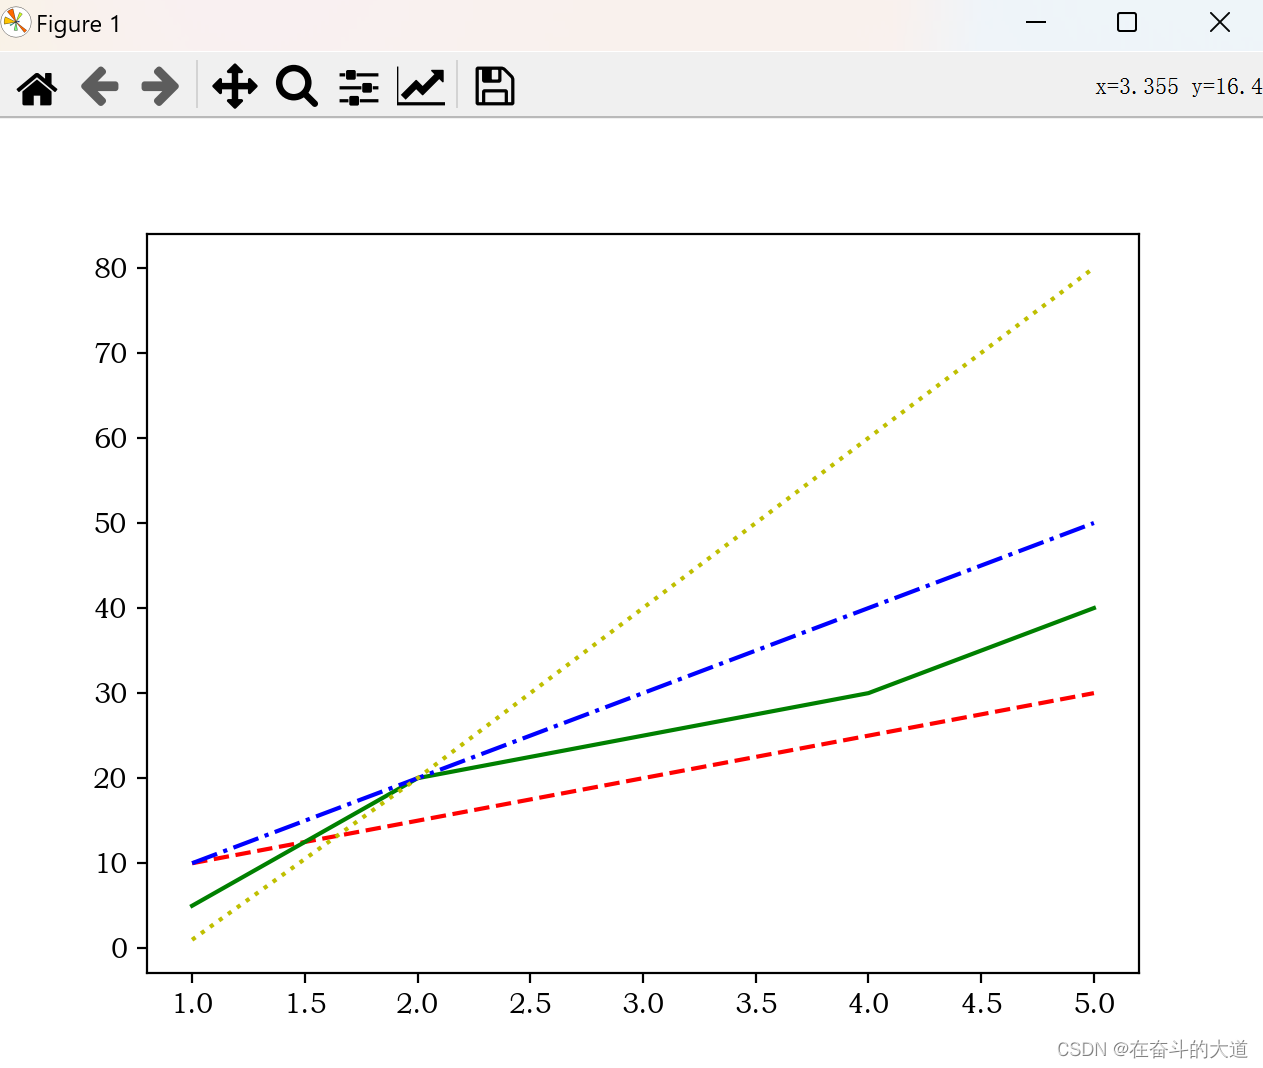Click the cursor coordinates readout x=3.355

pyautogui.click(x=1137, y=87)
